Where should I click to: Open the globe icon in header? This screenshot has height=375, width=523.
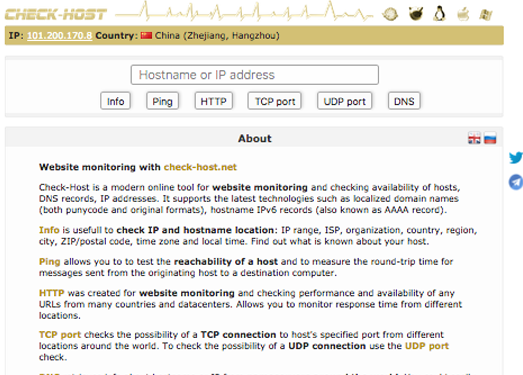pos(390,14)
